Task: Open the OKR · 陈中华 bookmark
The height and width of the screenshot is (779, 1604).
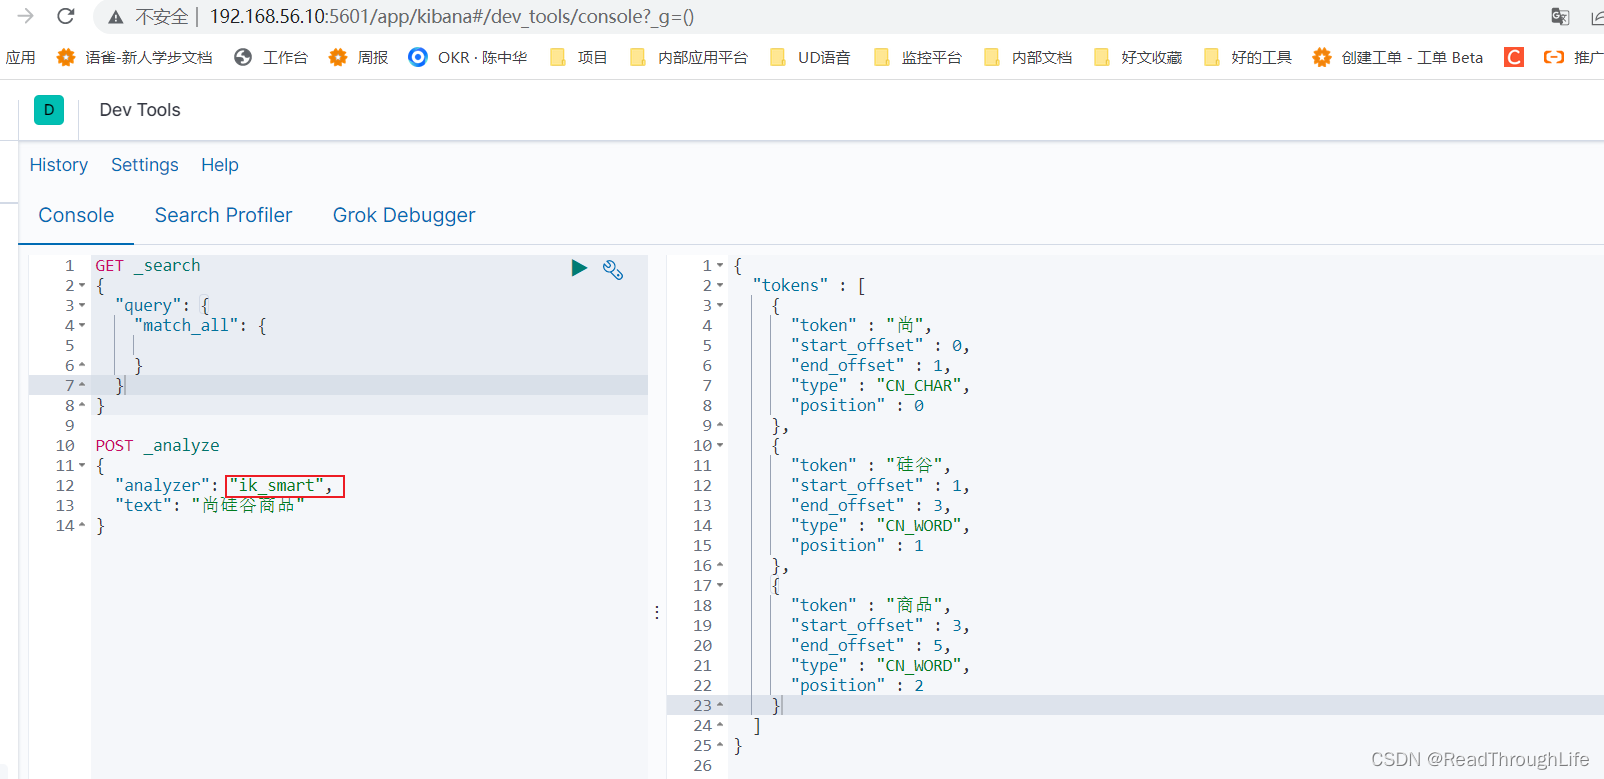Action: point(468,57)
